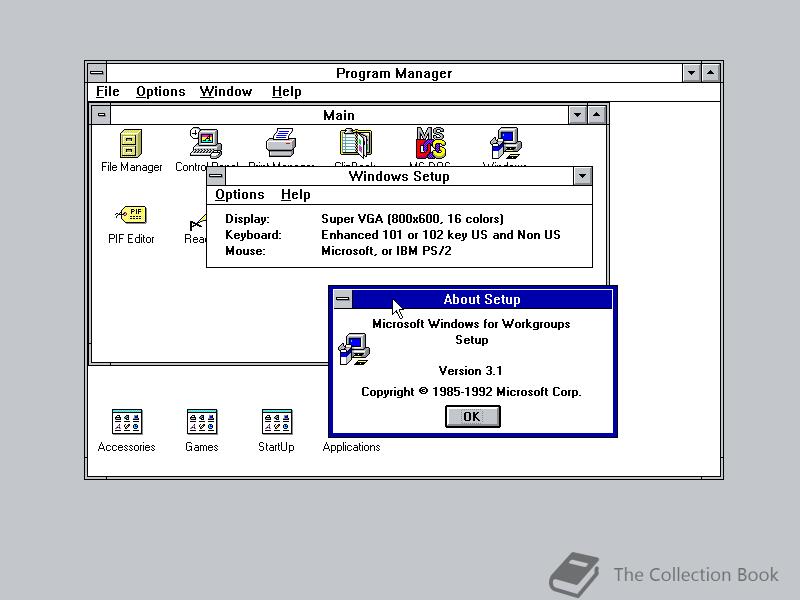Viewport: 800px width, 600px height.
Task: Open the Control Panel icon
Action: point(206,143)
